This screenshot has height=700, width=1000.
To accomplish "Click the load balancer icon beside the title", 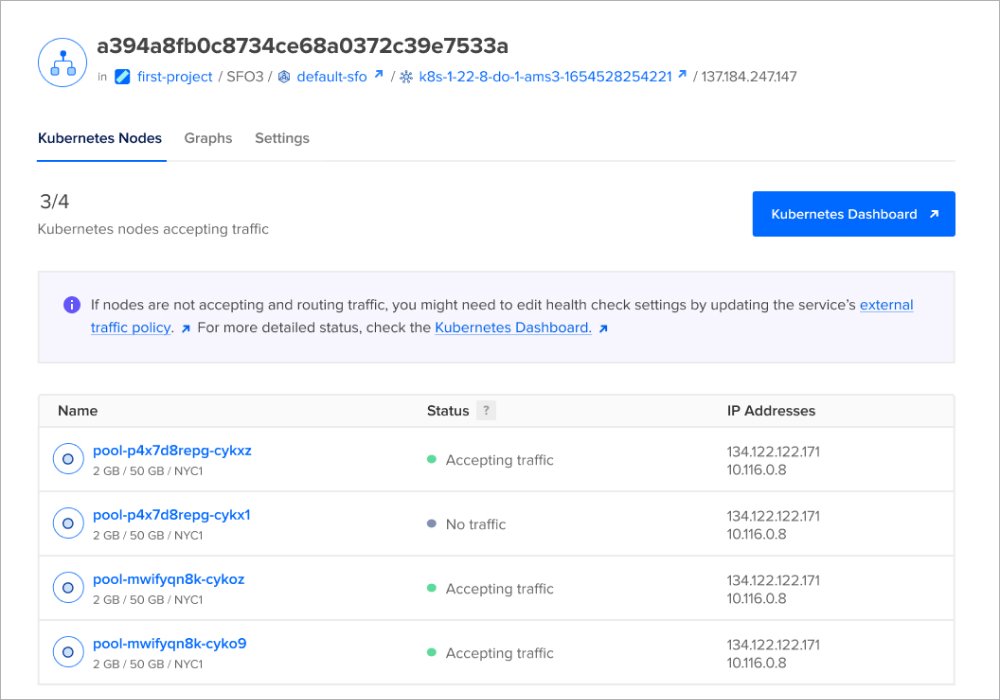I will (x=62, y=62).
